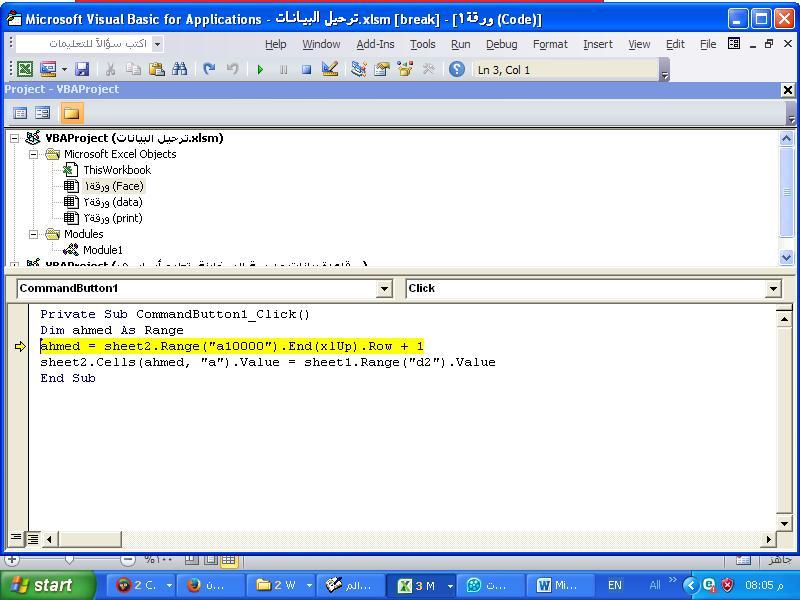Open the Edit menu
The image size is (800, 600).
coord(675,44)
